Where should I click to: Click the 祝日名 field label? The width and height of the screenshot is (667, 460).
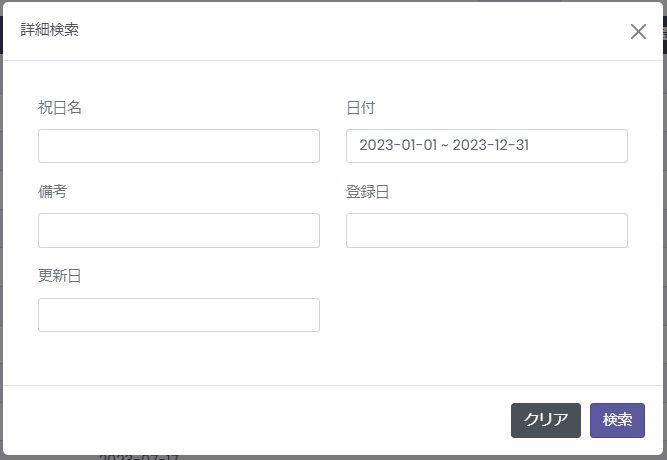click(60, 108)
